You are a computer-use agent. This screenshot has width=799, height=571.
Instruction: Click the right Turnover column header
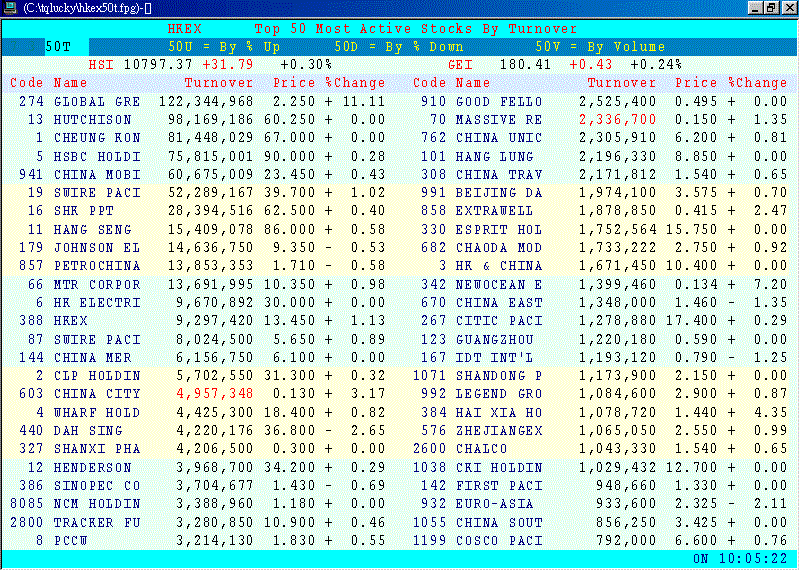(622, 83)
